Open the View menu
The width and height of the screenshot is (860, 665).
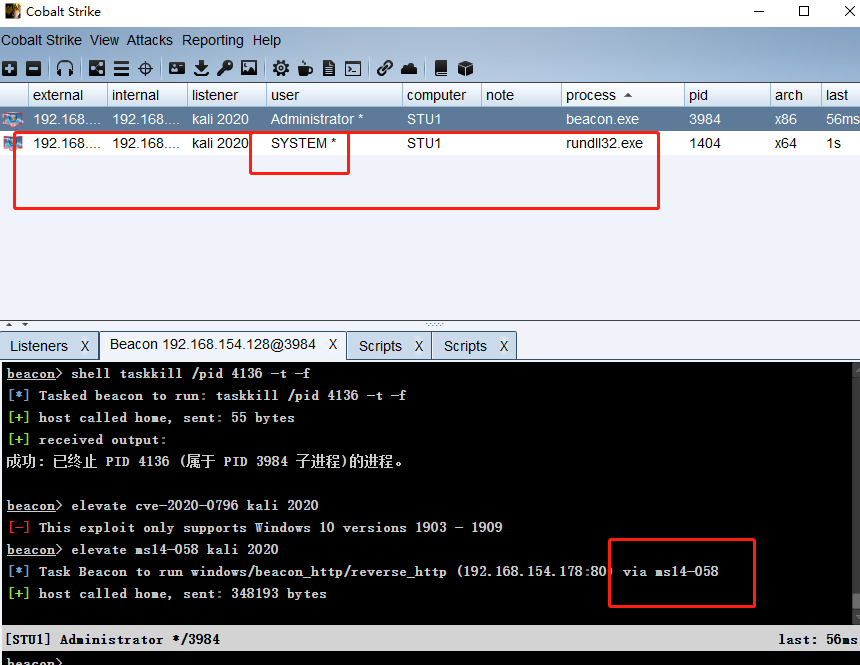[104, 40]
